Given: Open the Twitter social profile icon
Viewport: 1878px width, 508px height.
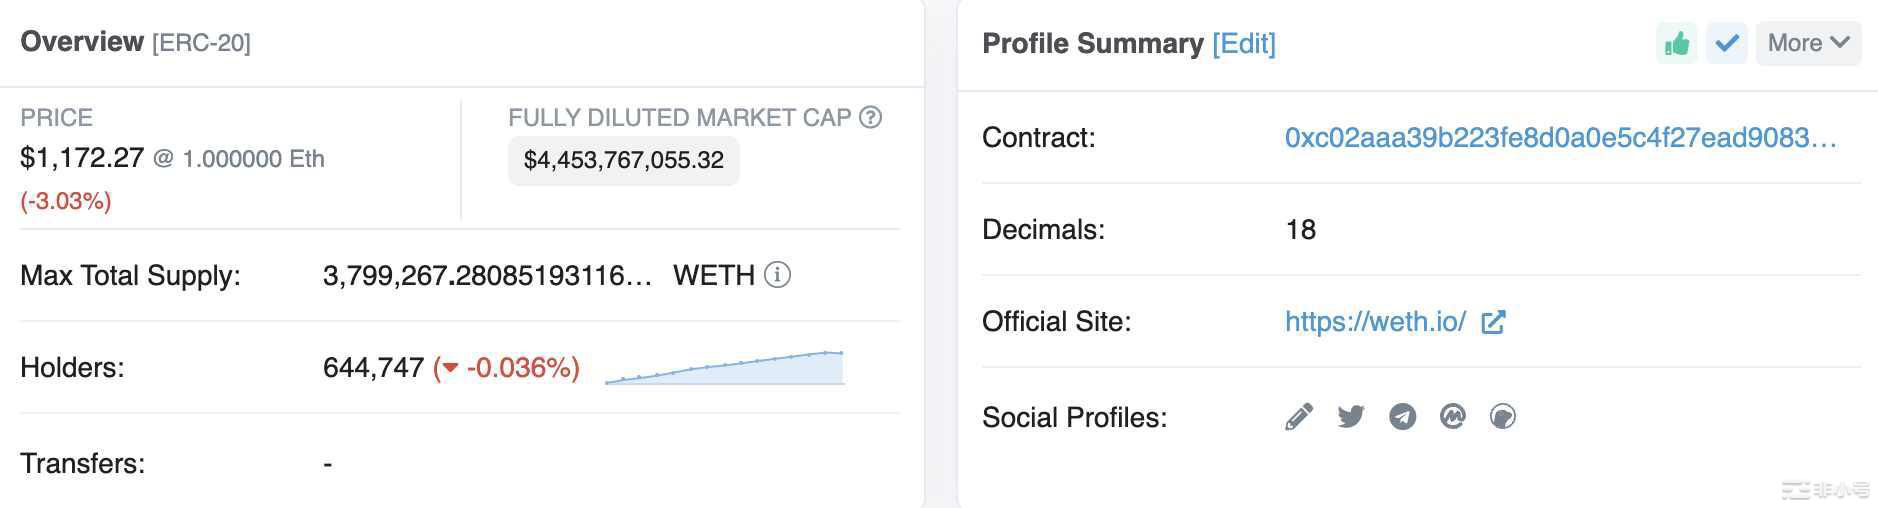Looking at the screenshot, I should [1351, 417].
